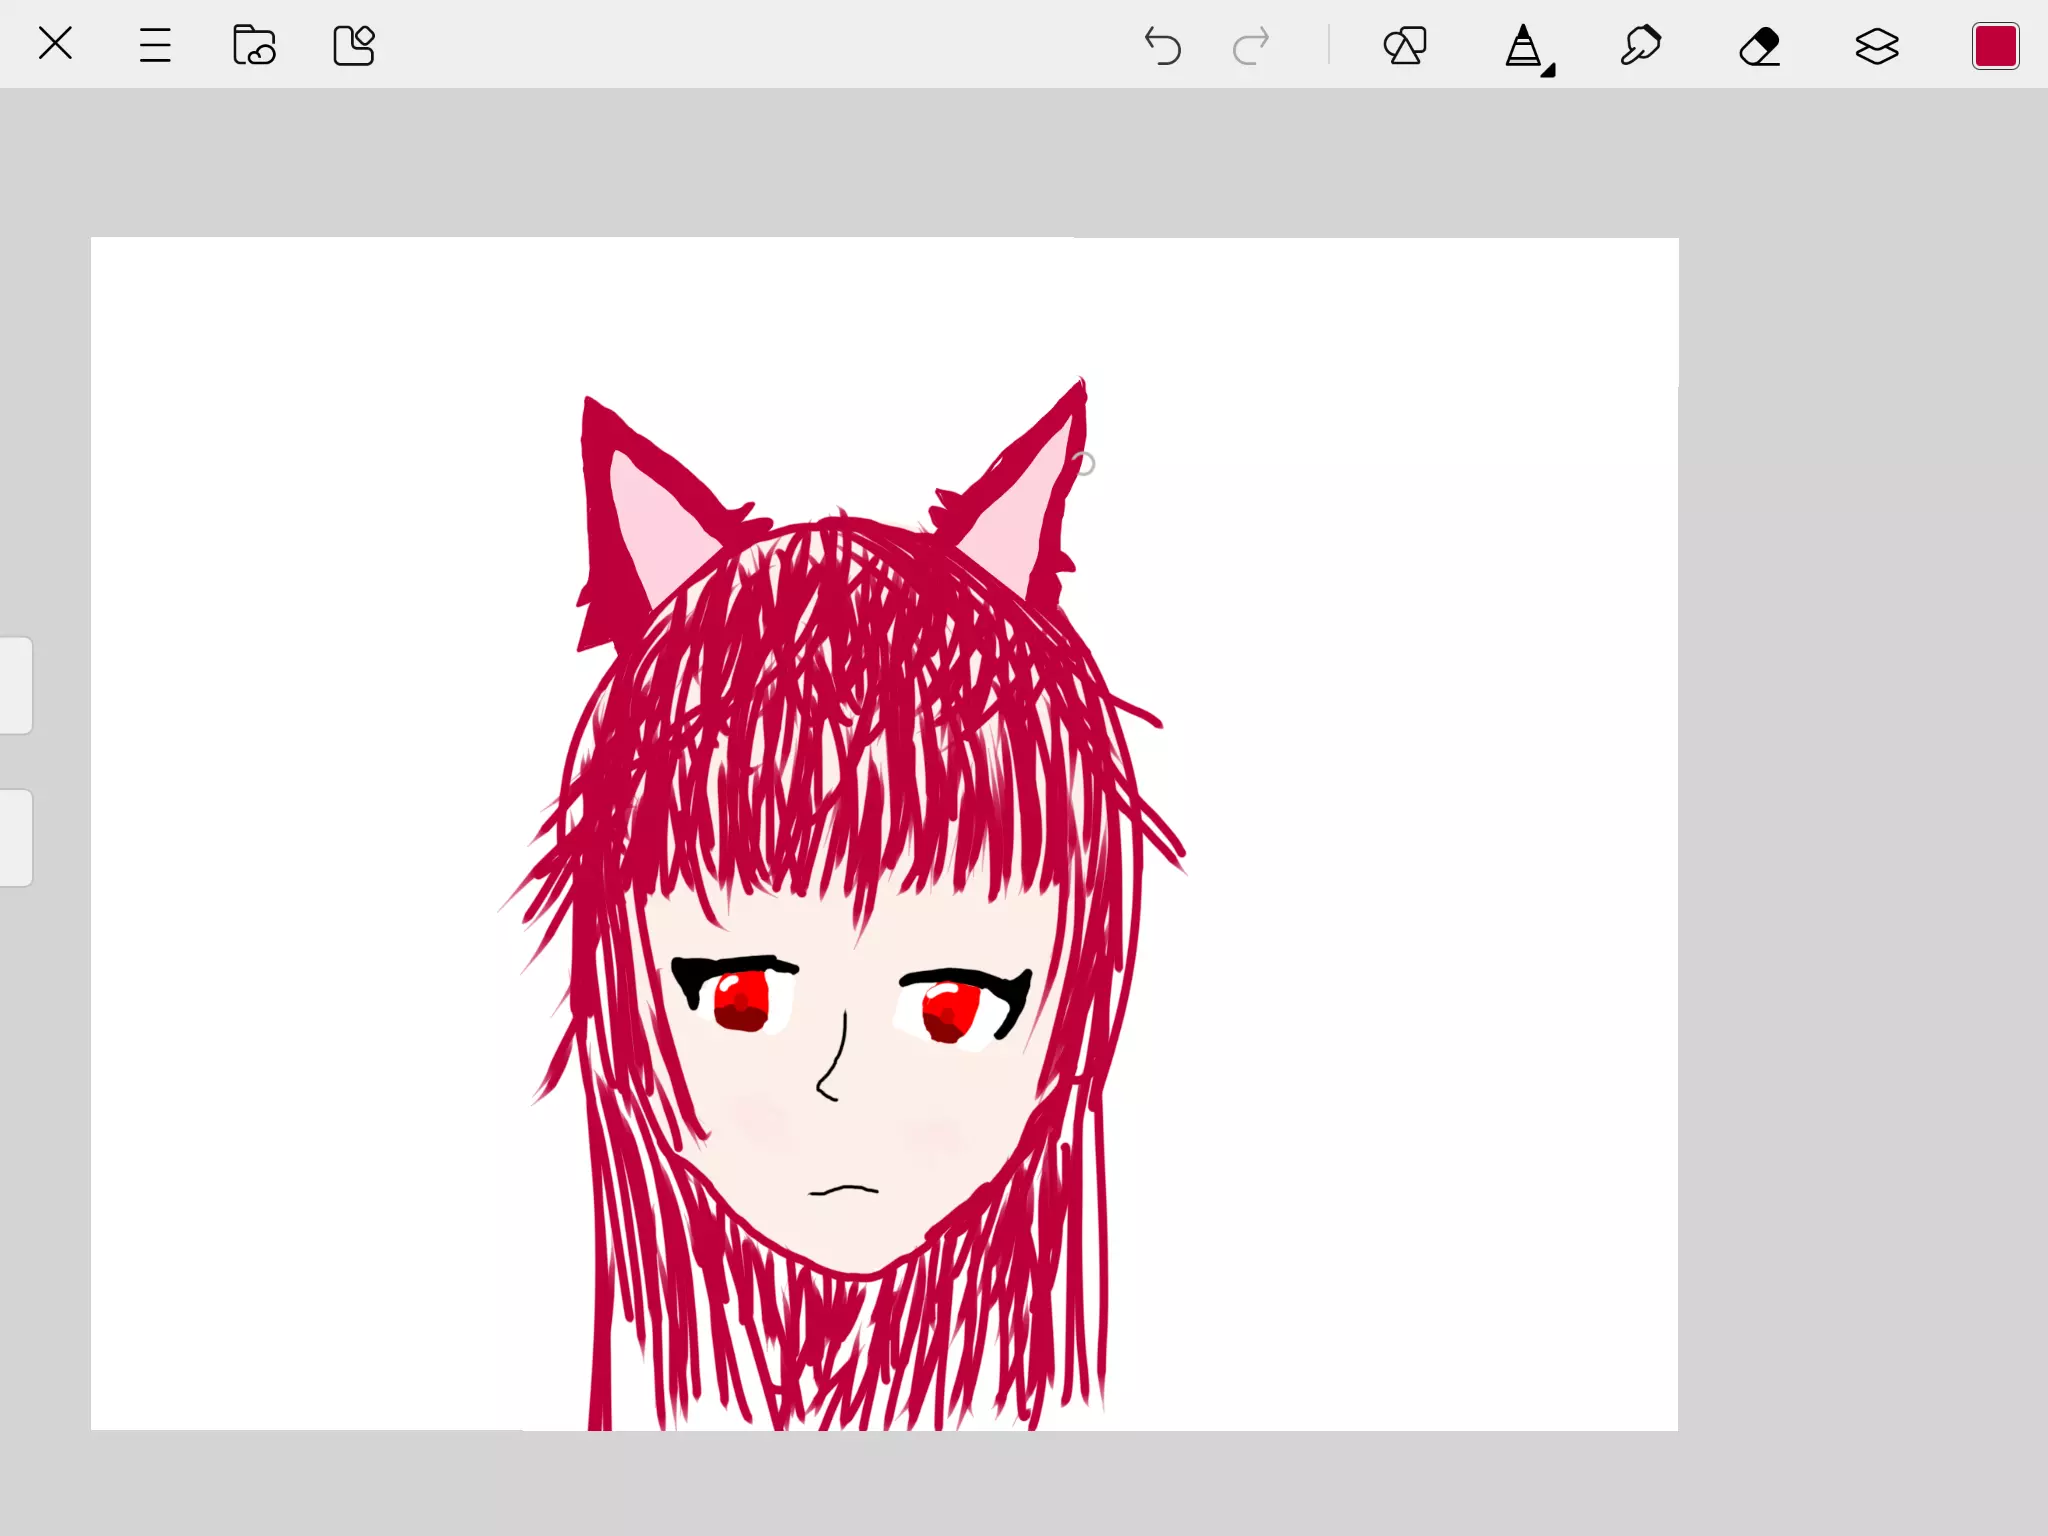Activate the eraser tool
2048x1536 pixels.
[1759, 46]
